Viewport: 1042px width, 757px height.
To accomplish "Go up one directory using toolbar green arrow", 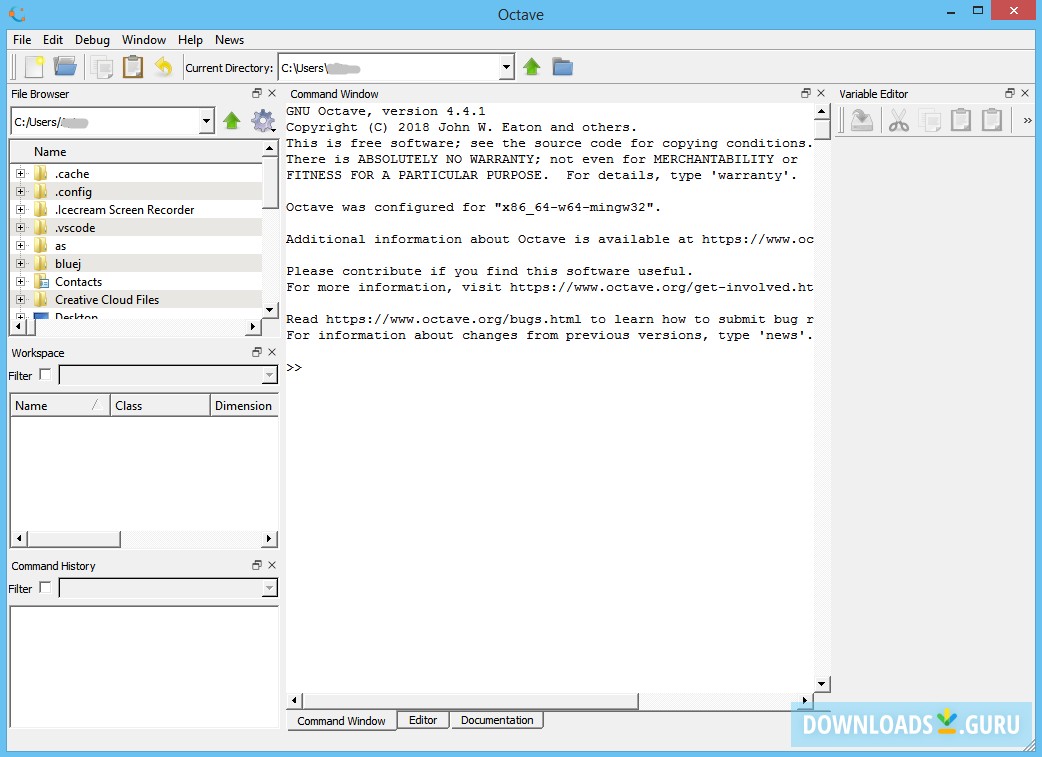I will click(x=532, y=67).
